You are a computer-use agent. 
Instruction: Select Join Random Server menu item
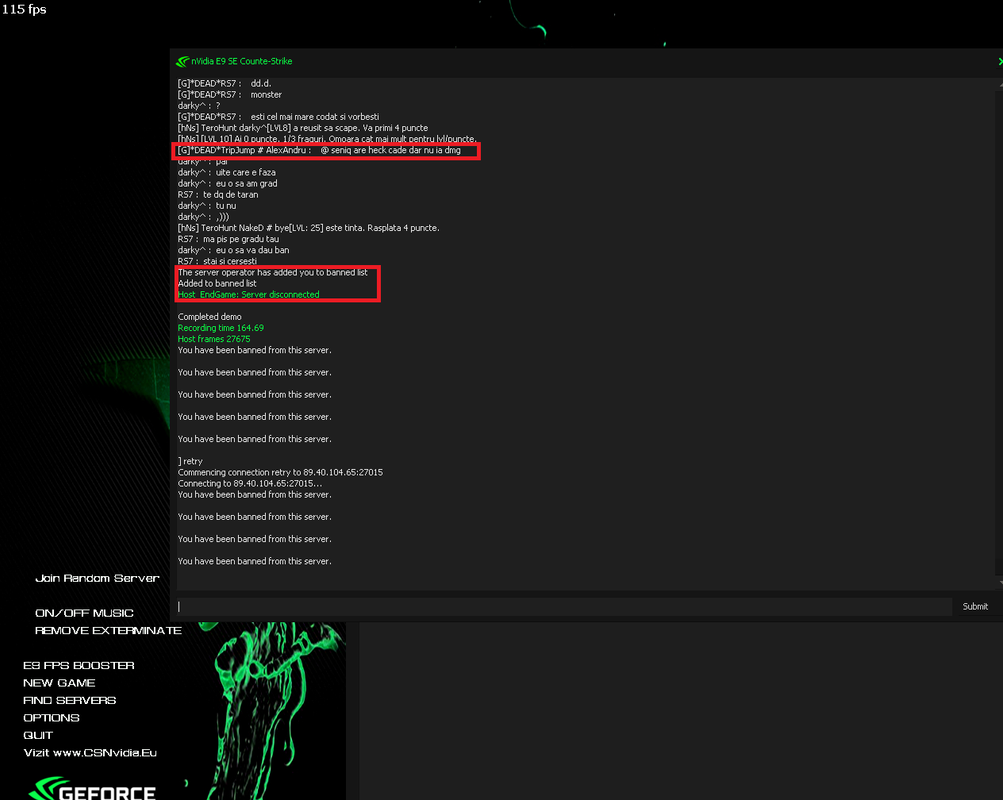pos(97,578)
